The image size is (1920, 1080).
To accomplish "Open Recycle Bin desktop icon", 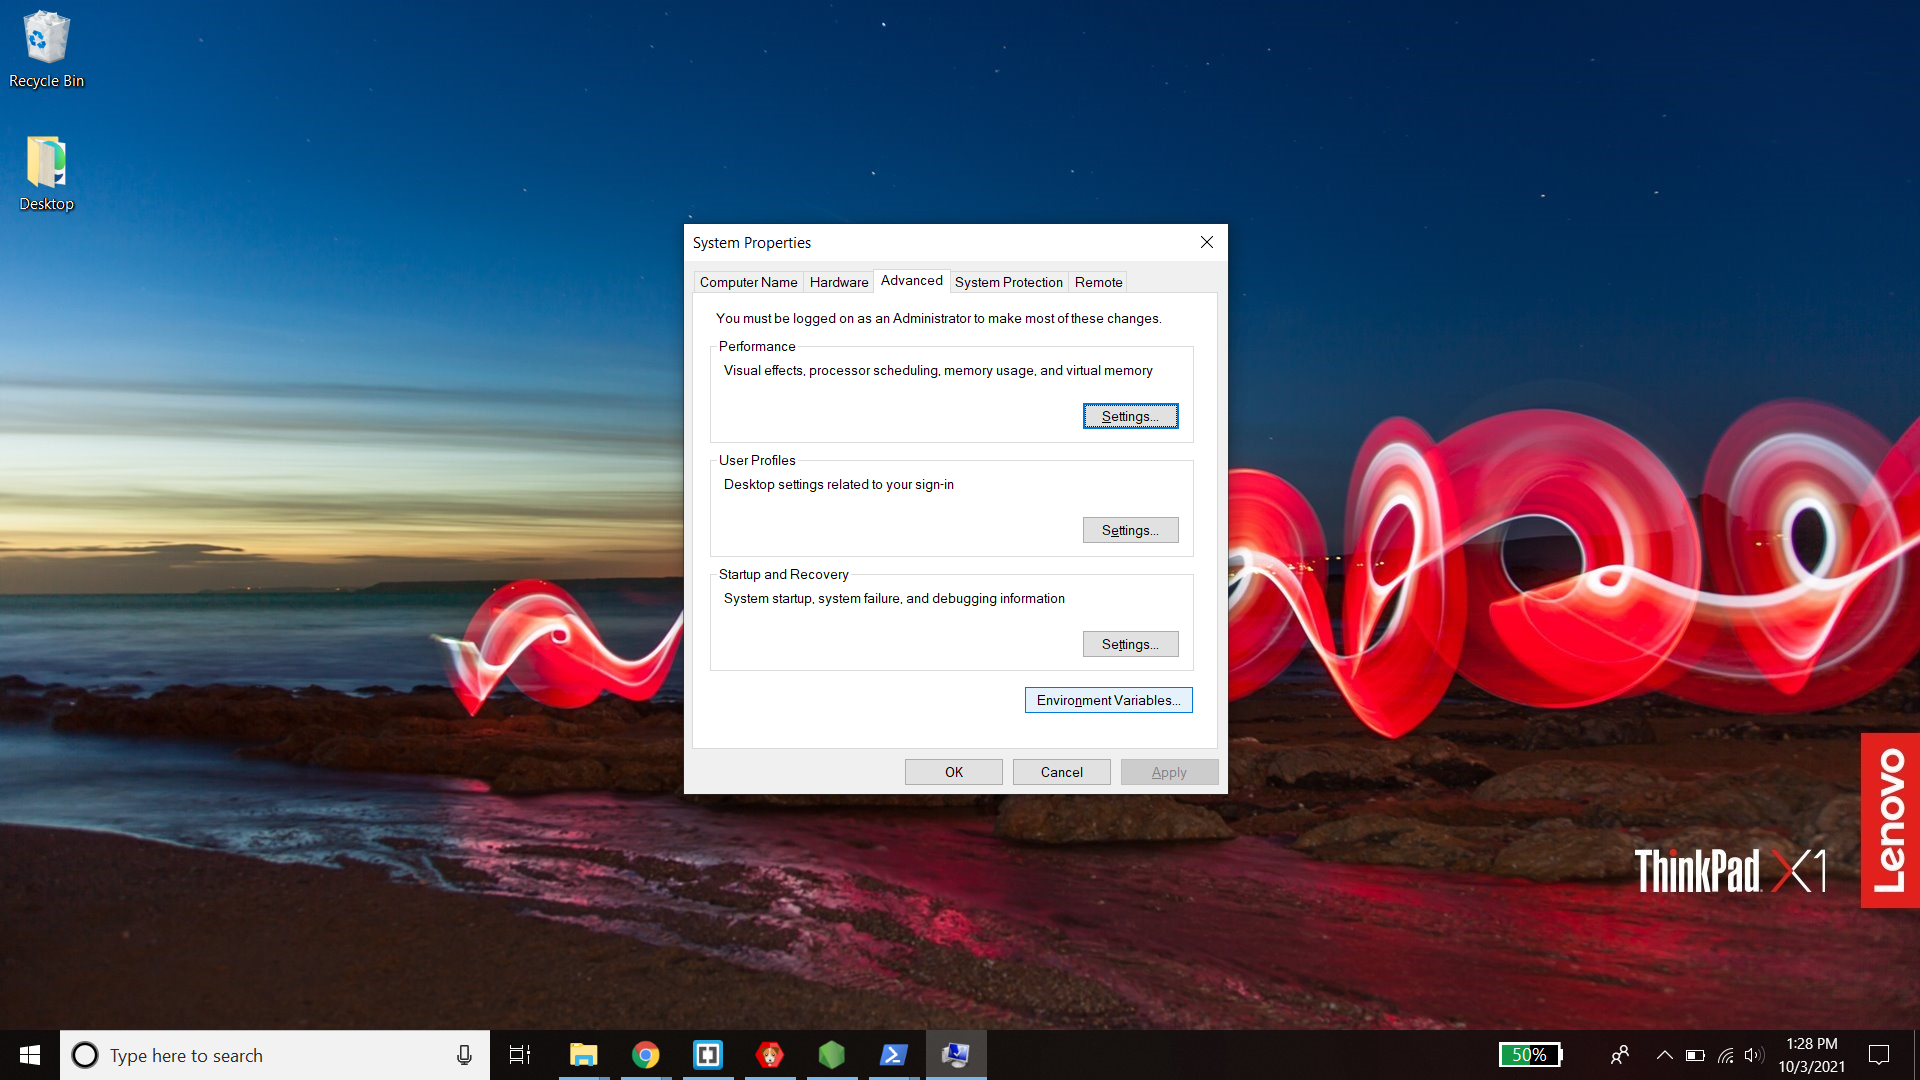I will (46, 49).
